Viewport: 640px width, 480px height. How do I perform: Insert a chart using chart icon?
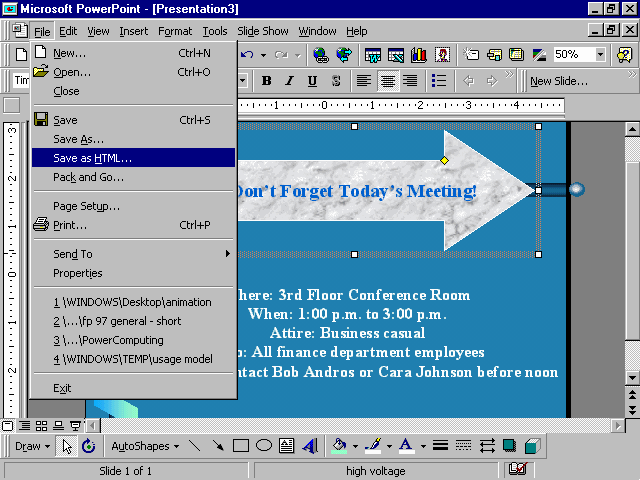click(419, 55)
